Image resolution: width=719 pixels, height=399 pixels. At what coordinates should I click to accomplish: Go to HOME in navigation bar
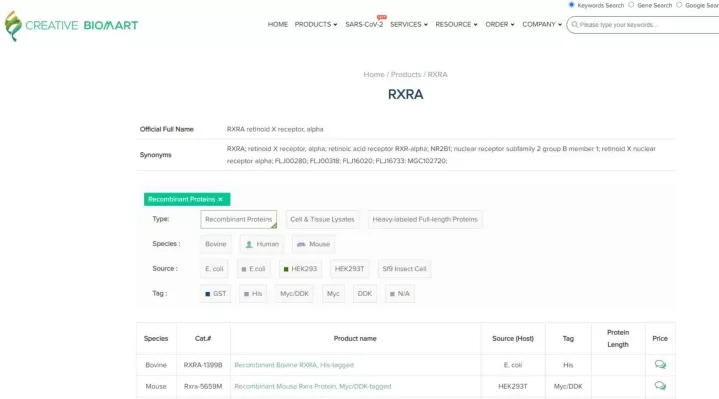pos(277,25)
